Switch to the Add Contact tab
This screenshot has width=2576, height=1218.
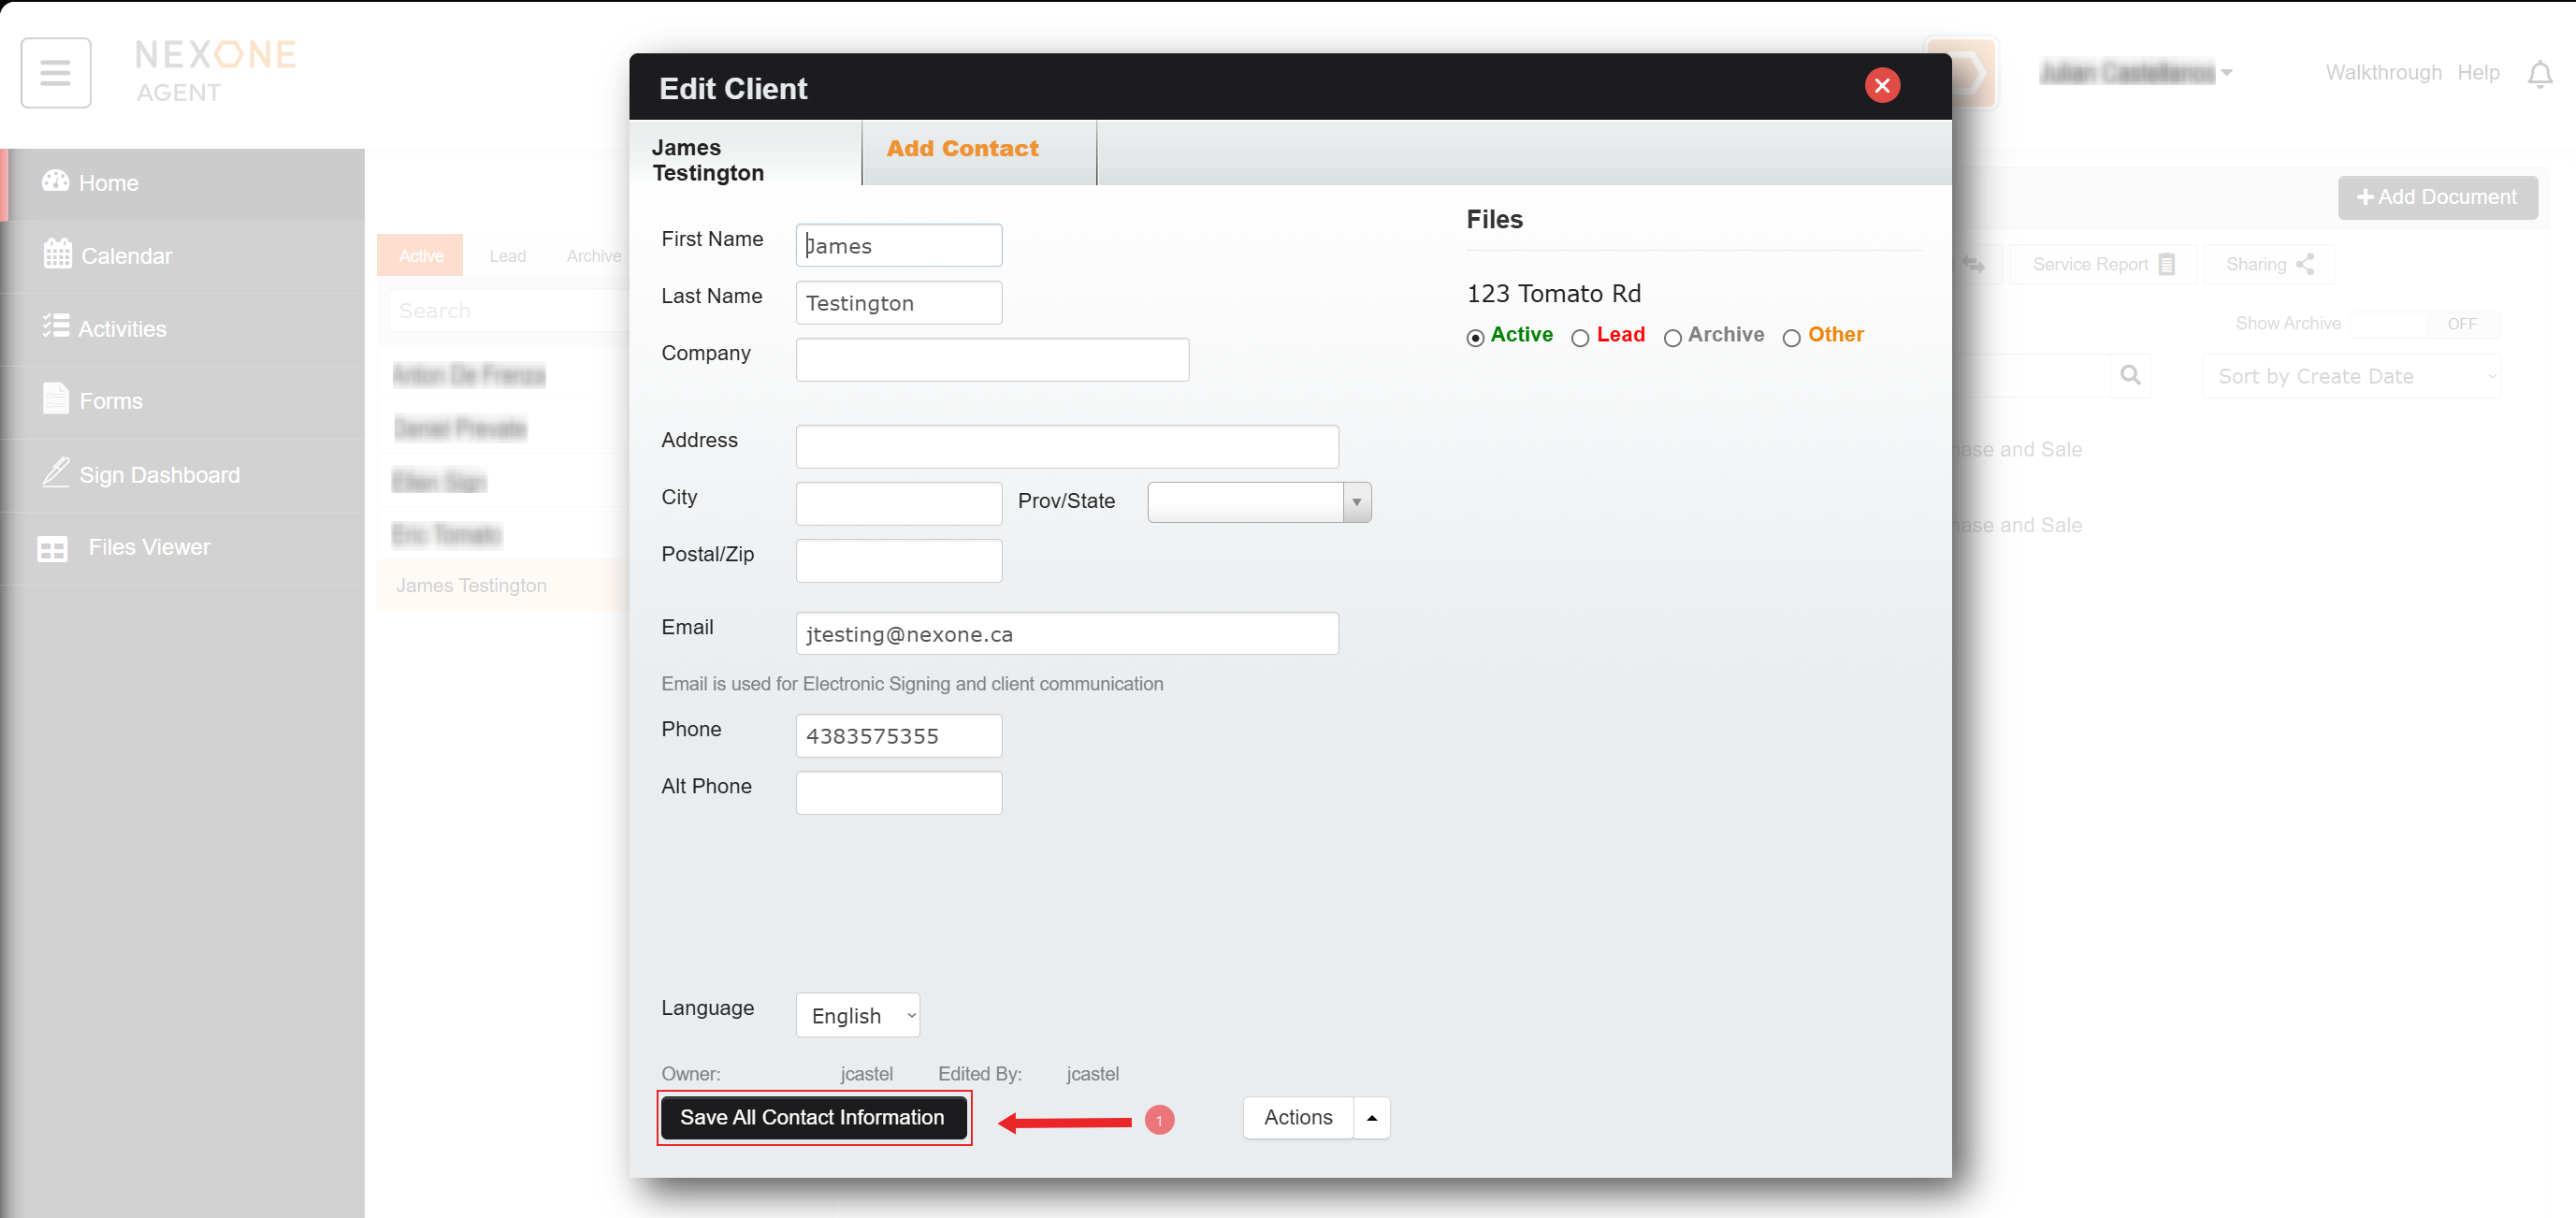[962, 149]
